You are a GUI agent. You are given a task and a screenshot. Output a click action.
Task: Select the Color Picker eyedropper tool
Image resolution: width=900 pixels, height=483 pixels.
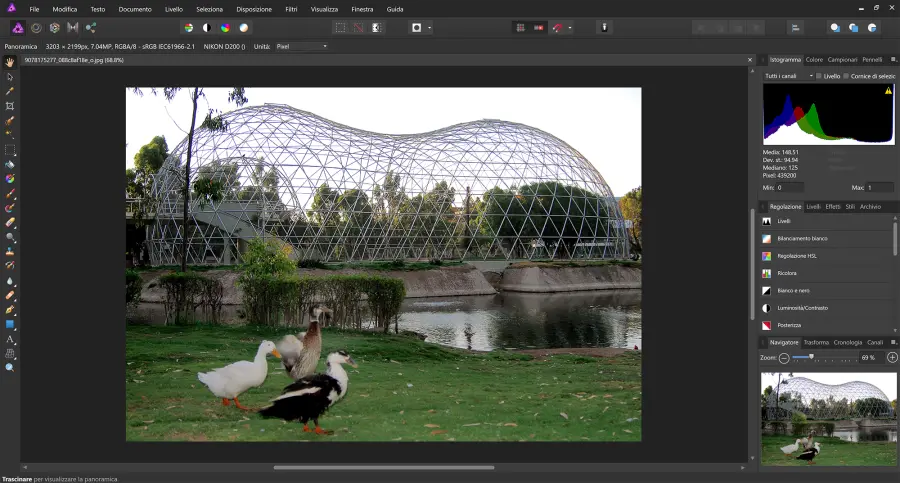tap(10, 91)
